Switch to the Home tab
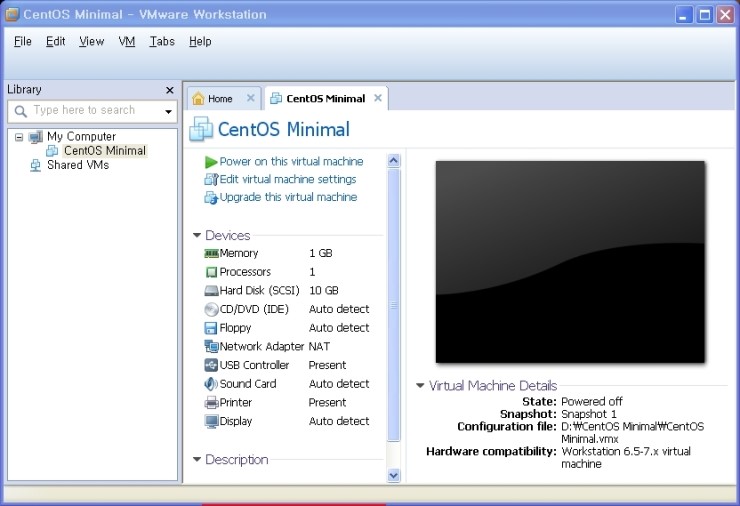740x506 pixels. point(220,98)
